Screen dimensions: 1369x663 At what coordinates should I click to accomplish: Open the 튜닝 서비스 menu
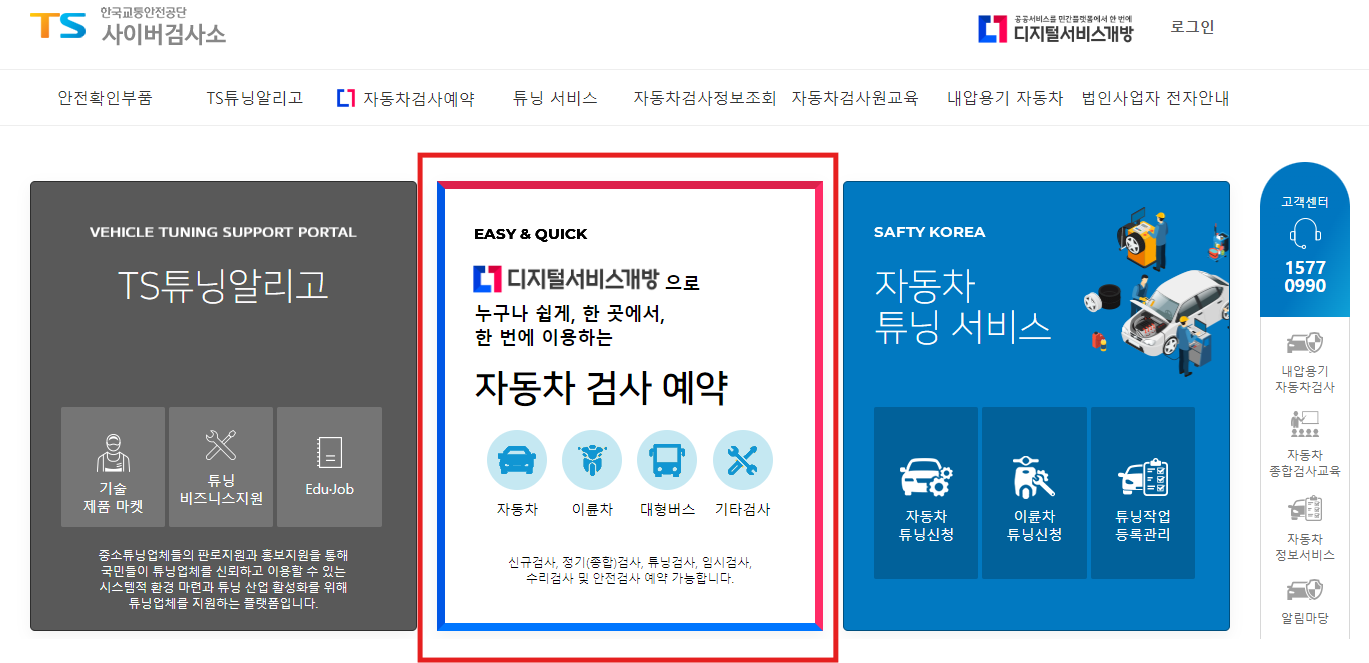point(555,98)
